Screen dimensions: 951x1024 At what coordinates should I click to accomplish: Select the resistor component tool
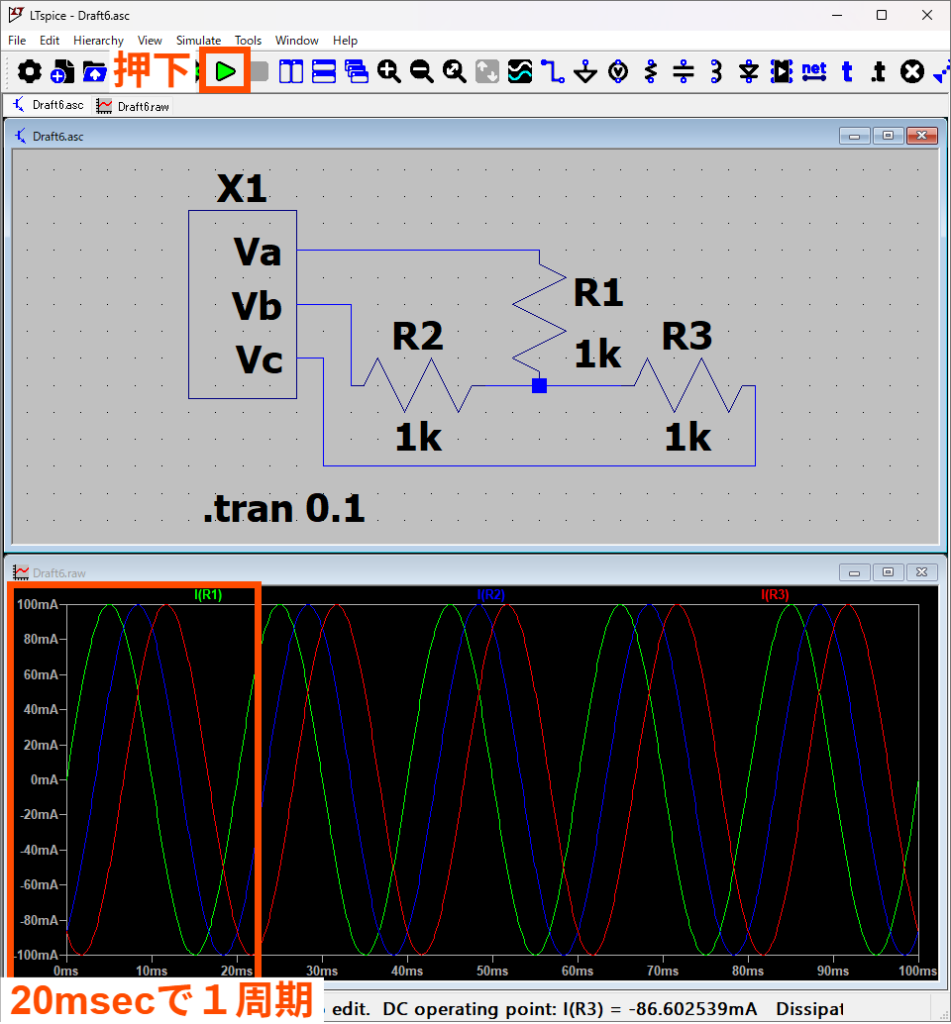651,72
